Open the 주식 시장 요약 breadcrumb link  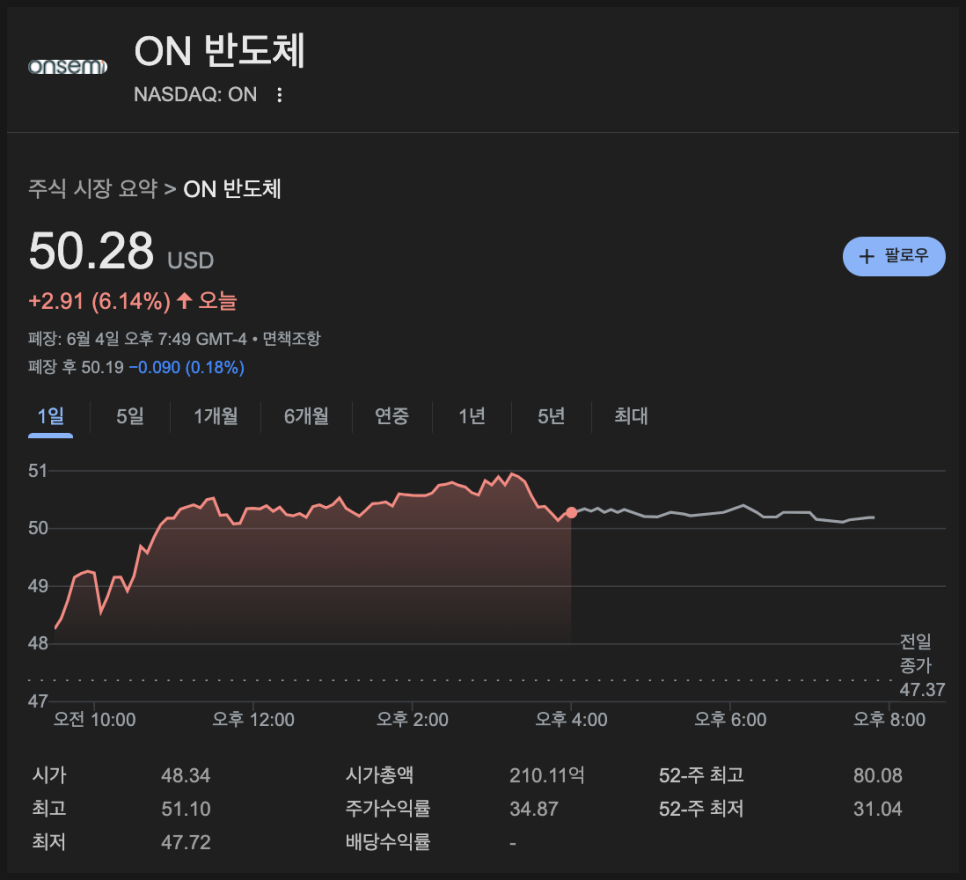click(x=93, y=189)
